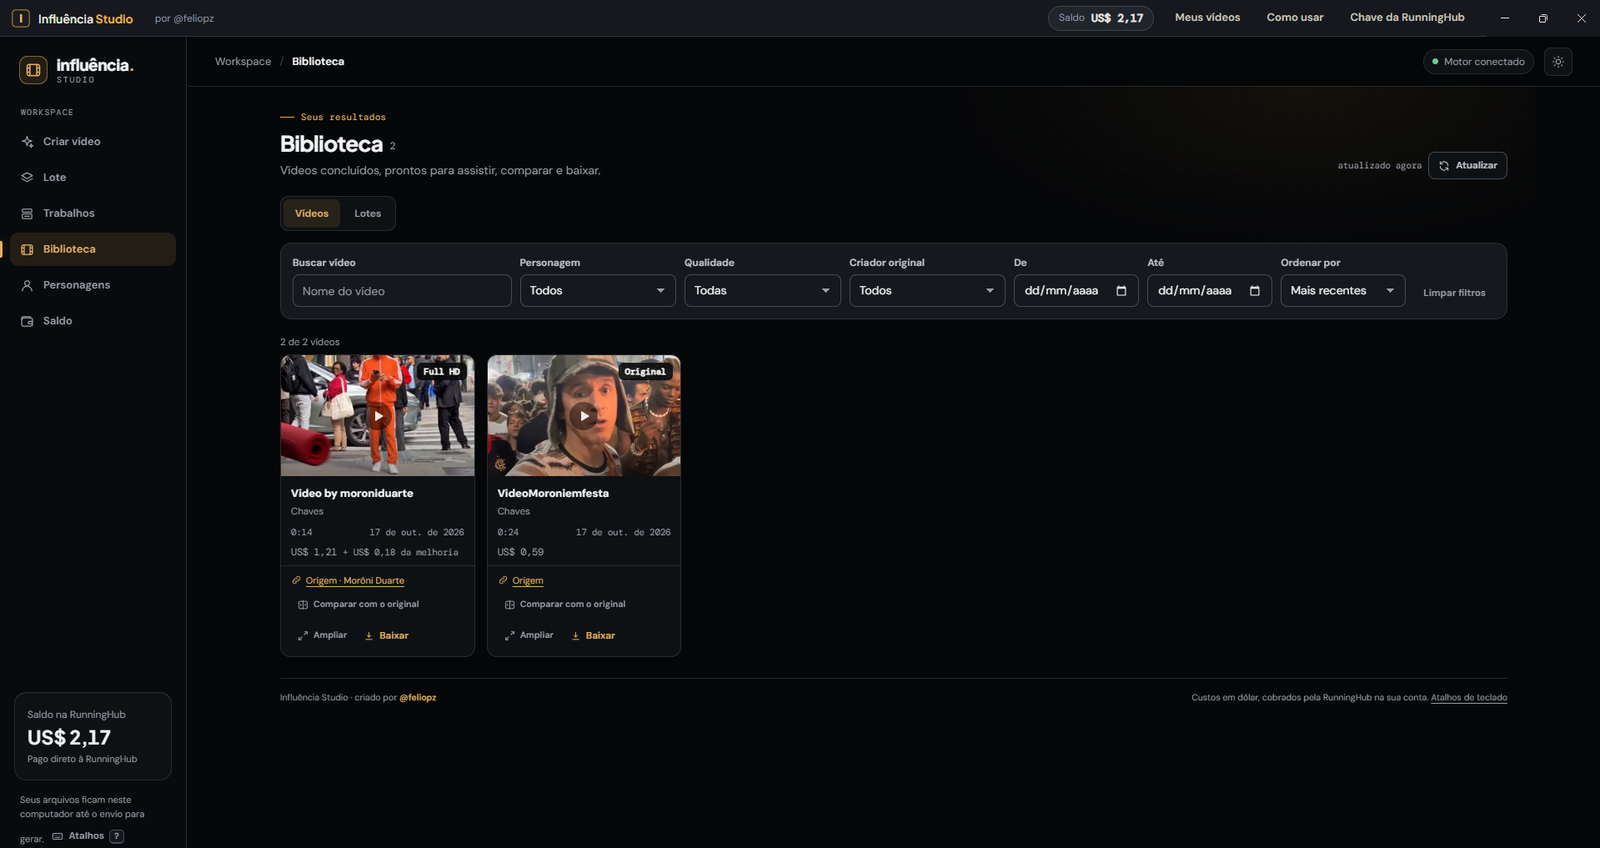Open the Origem link on VideoMoroniemfesta
Image resolution: width=1600 pixels, height=848 pixels.
coord(528,581)
